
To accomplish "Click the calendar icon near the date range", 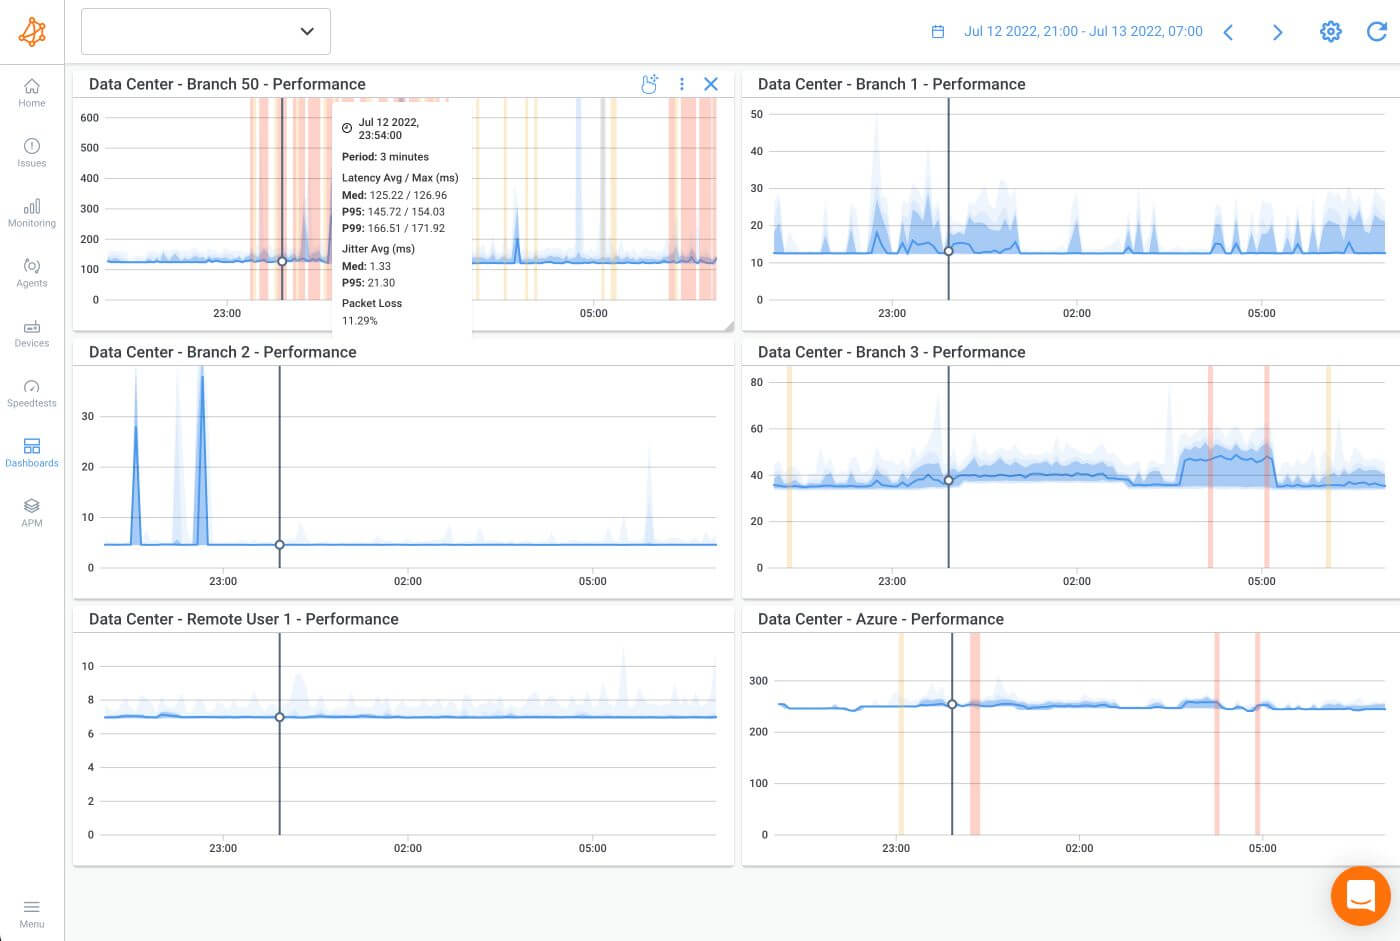I will (938, 31).
